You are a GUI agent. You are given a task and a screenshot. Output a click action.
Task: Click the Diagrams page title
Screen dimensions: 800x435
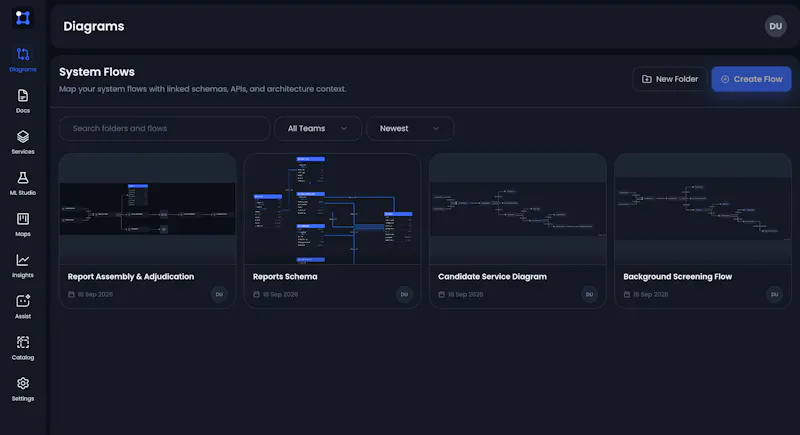click(94, 26)
